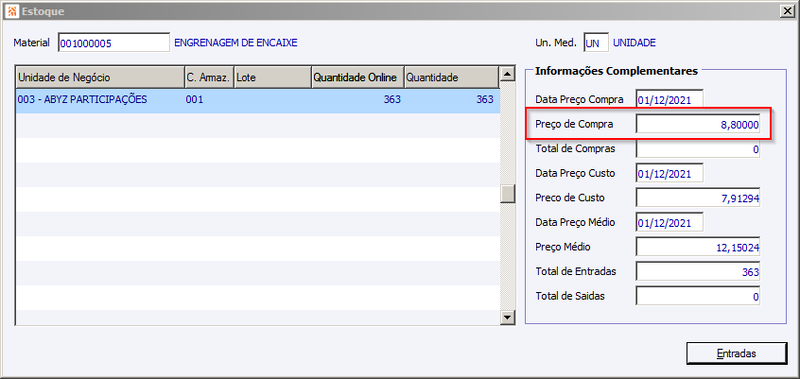Click the grid vertical scrollbar thumb
The width and height of the screenshot is (800, 379).
point(507,194)
